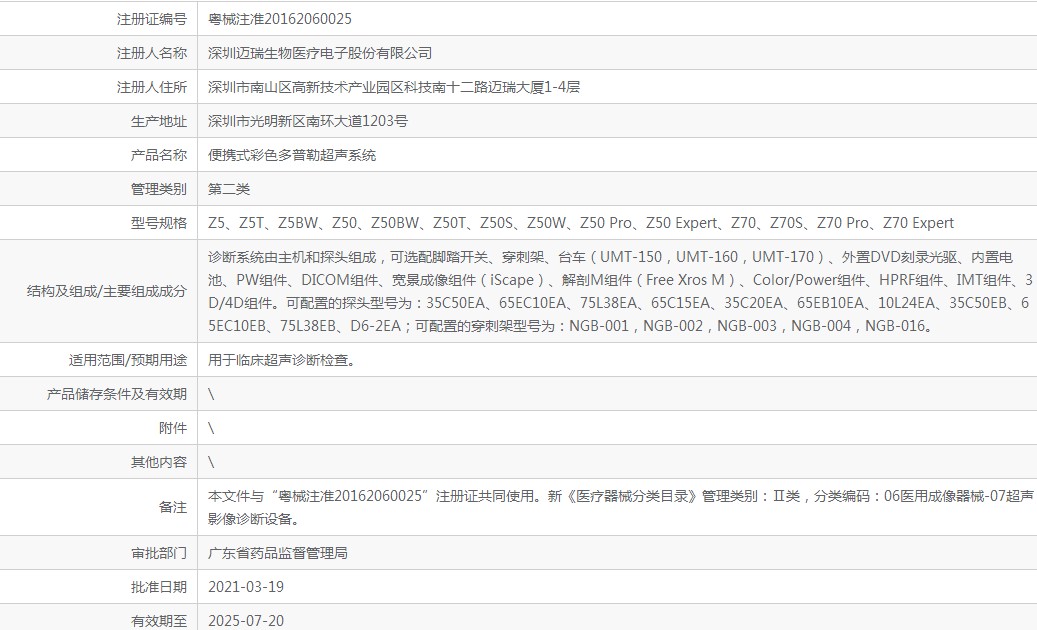The width and height of the screenshot is (1037, 630).
Task: Click the 管理类别 label
Action: click(159, 190)
